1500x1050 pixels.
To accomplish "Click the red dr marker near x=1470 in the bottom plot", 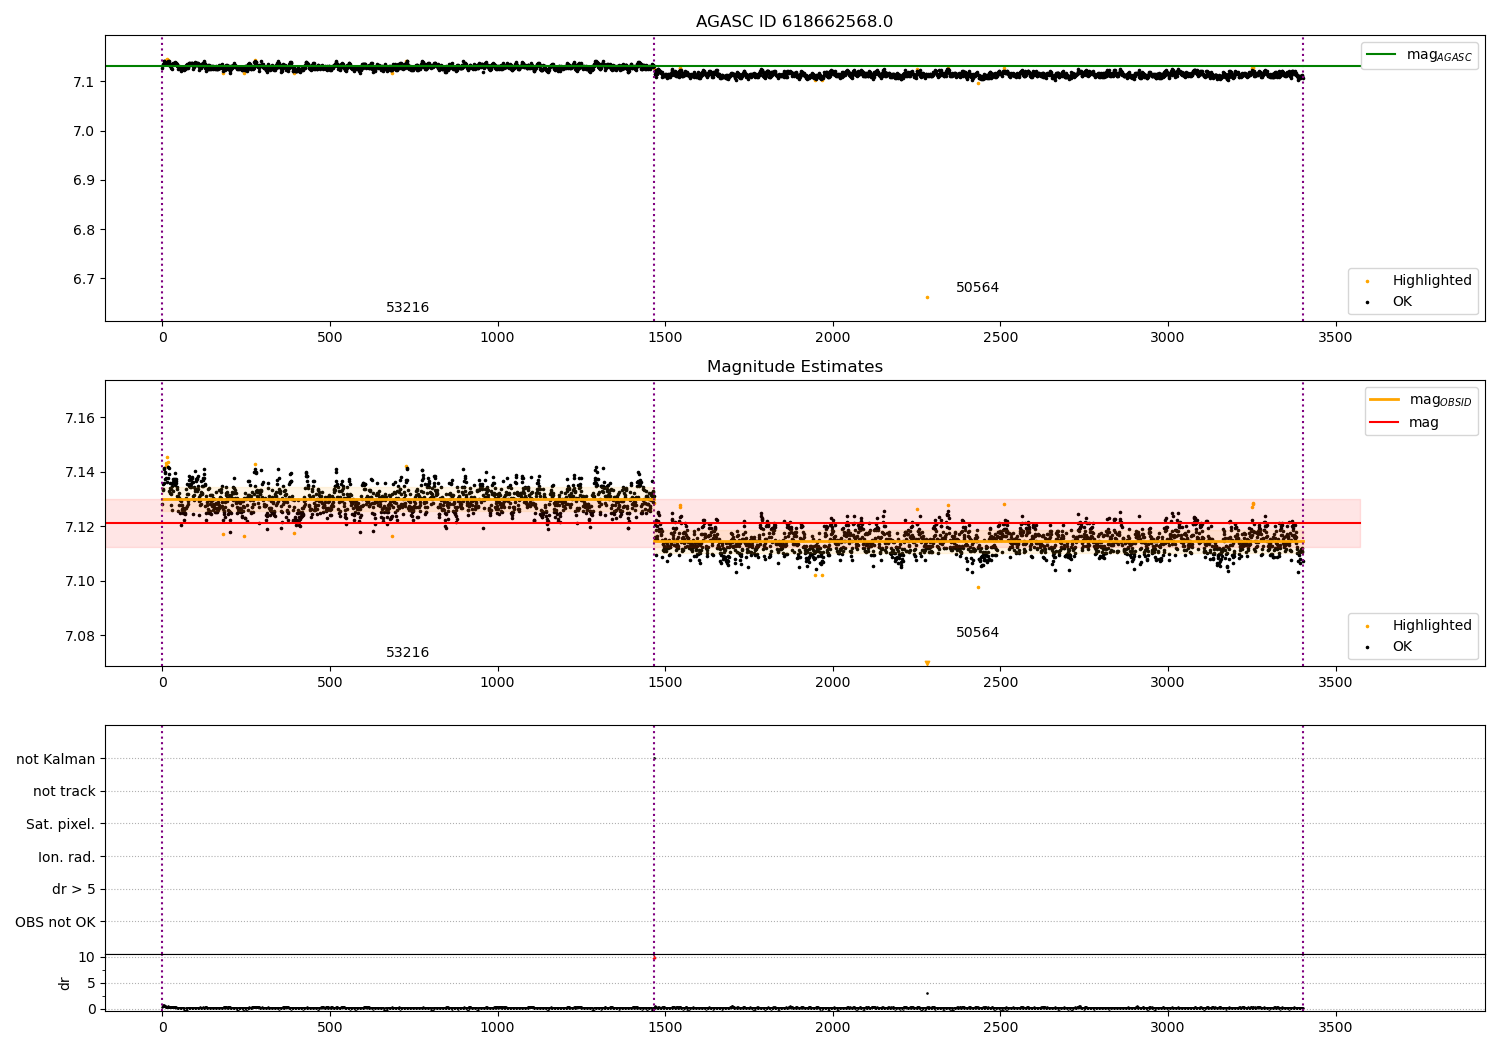I will click(654, 958).
